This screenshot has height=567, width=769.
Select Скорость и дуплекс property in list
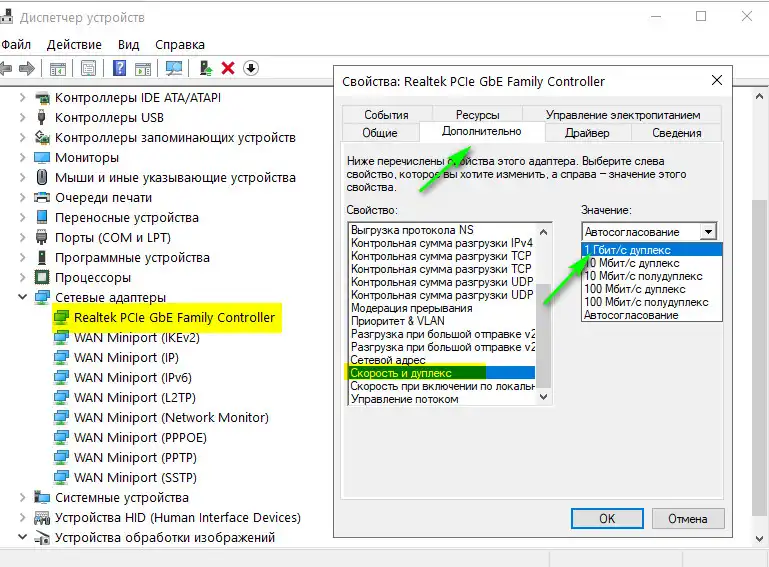point(401,373)
